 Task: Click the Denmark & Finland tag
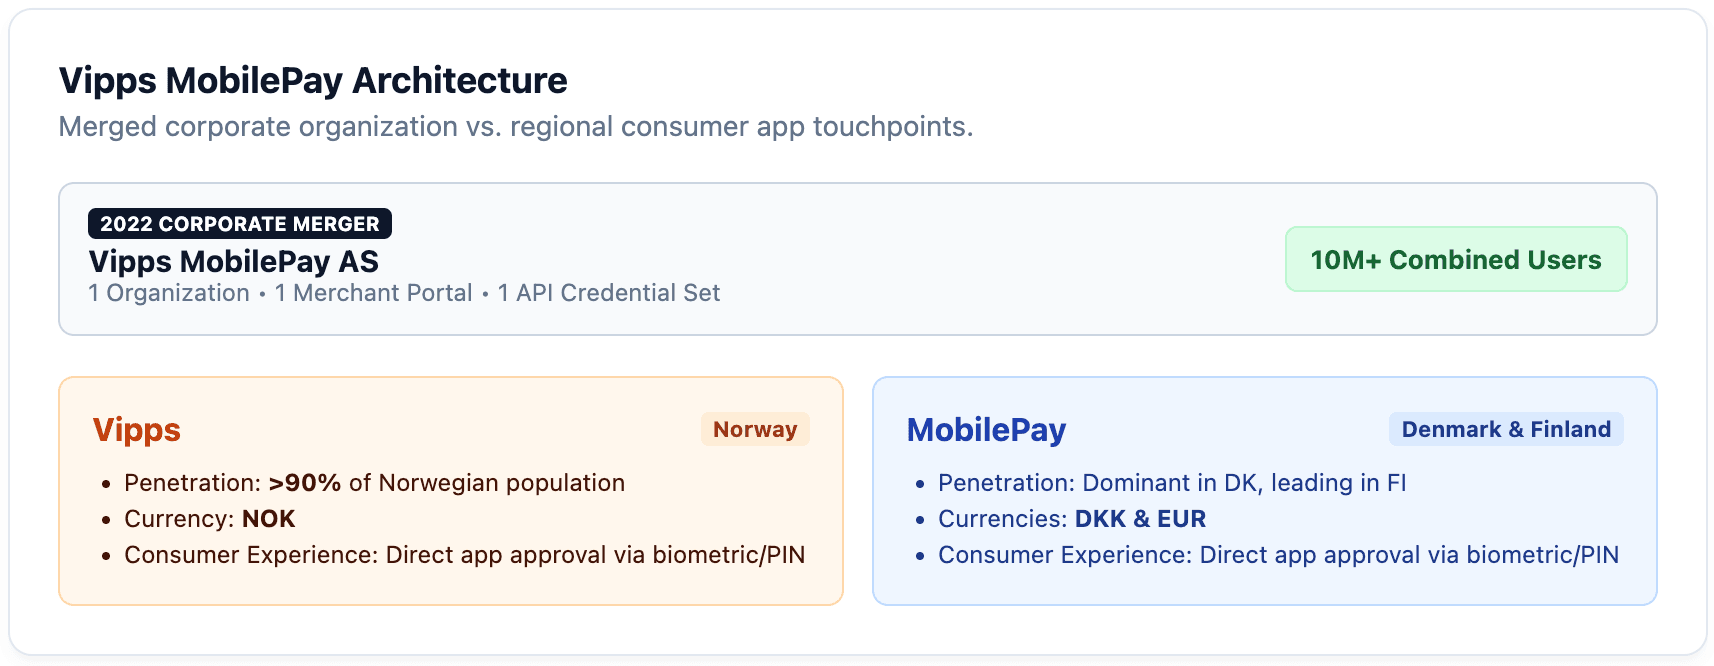click(x=1506, y=430)
